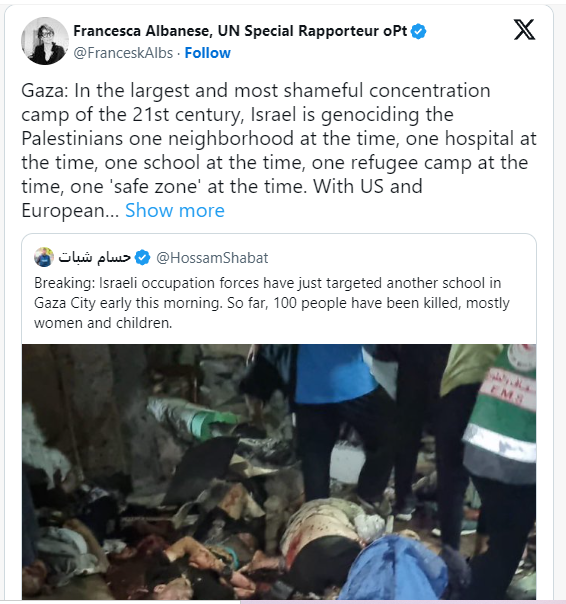Select the EMS vest label in photo

tap(508, 389)
